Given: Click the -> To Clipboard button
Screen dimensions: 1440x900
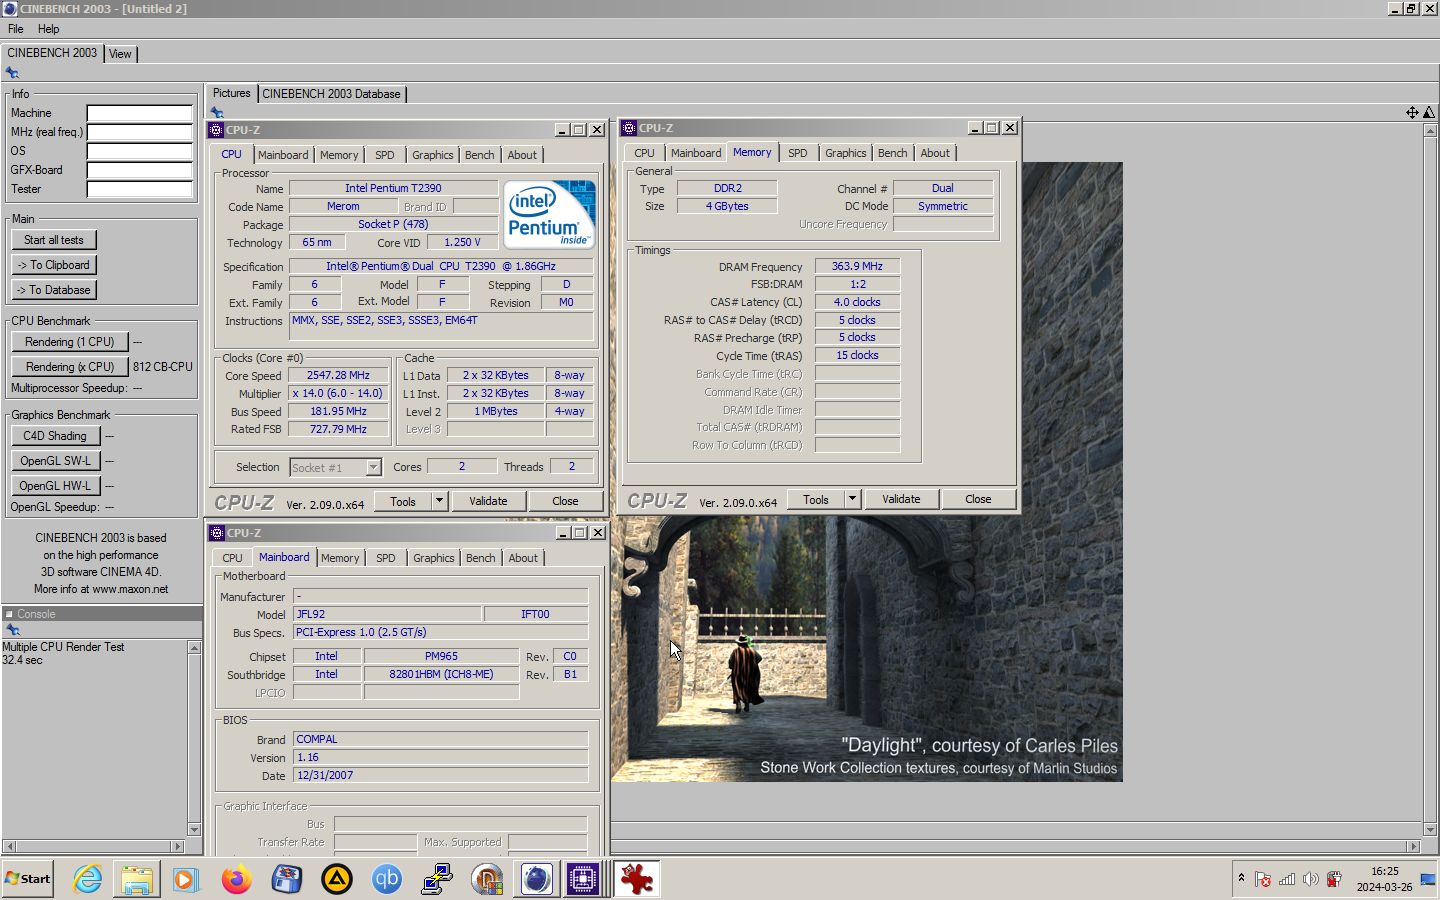Looking at the screenshot, I should coord(54,265).
